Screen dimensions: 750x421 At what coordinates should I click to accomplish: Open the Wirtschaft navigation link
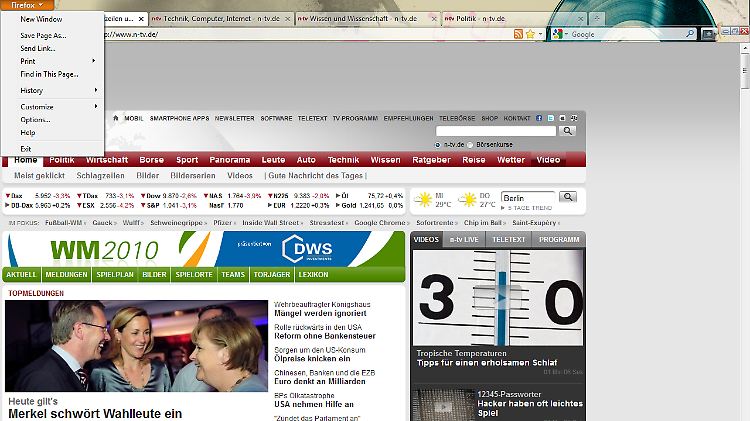(x=106, y=160)
